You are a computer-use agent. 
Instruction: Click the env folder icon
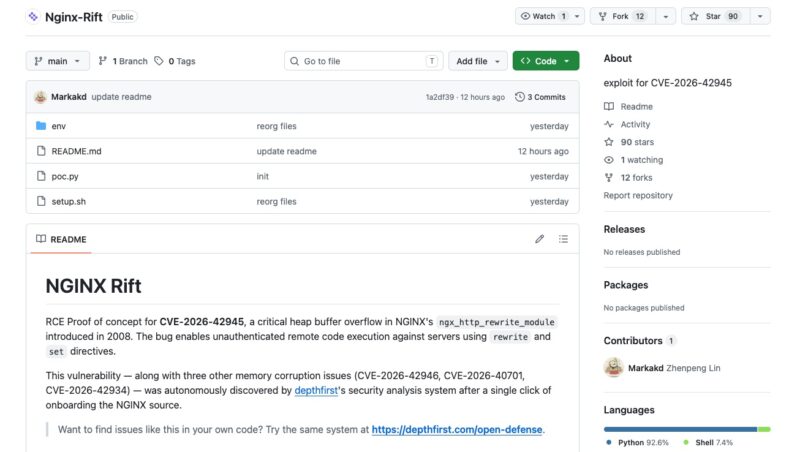click(41, 125)
